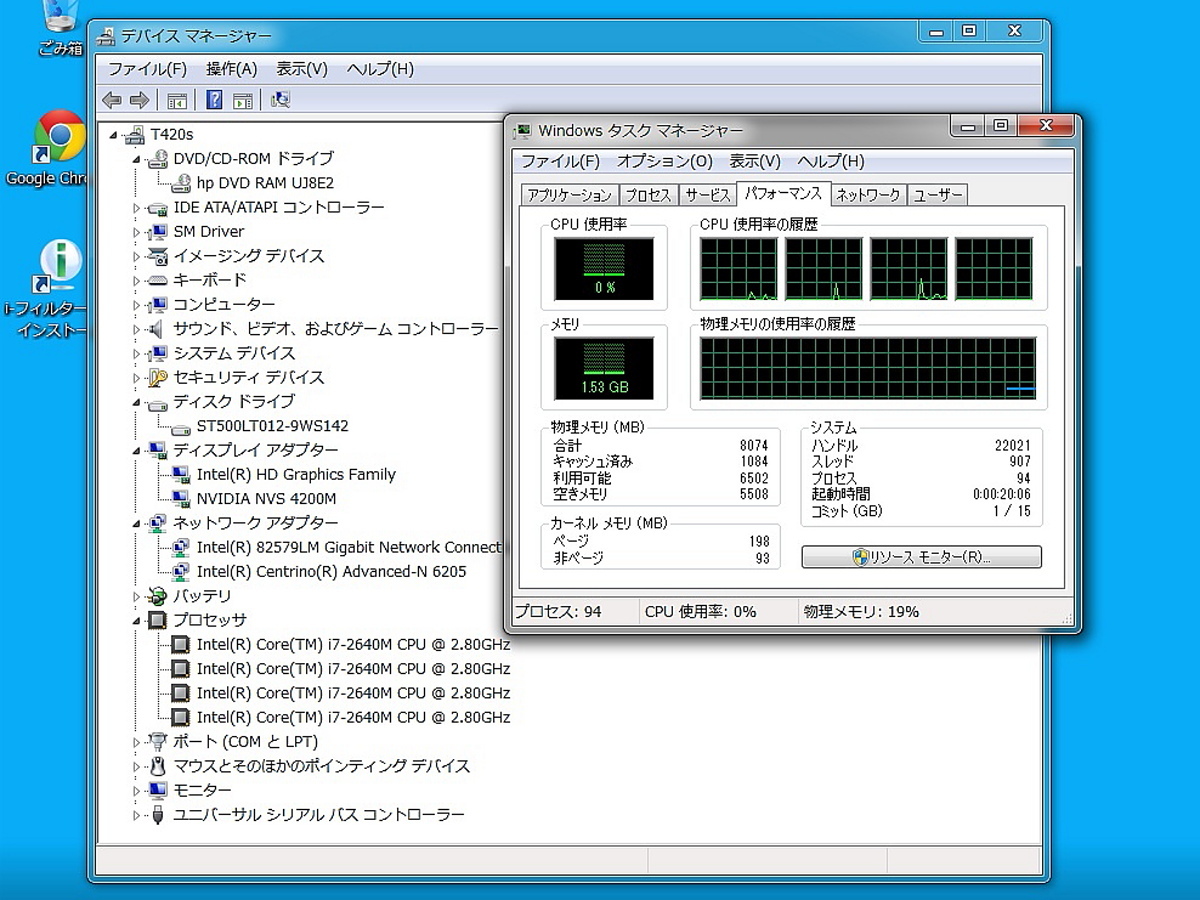Image resolution: width=1200 pixels, height=900 pixels.
Task: Click the mouse and pointing devices category icon
Action: [x=157, y=766]
